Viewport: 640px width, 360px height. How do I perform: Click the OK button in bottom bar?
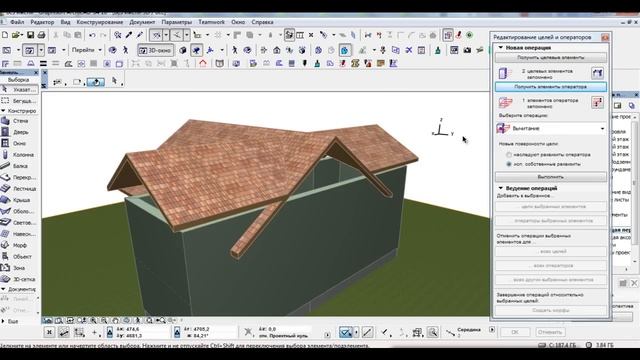(x=515, y=332)
